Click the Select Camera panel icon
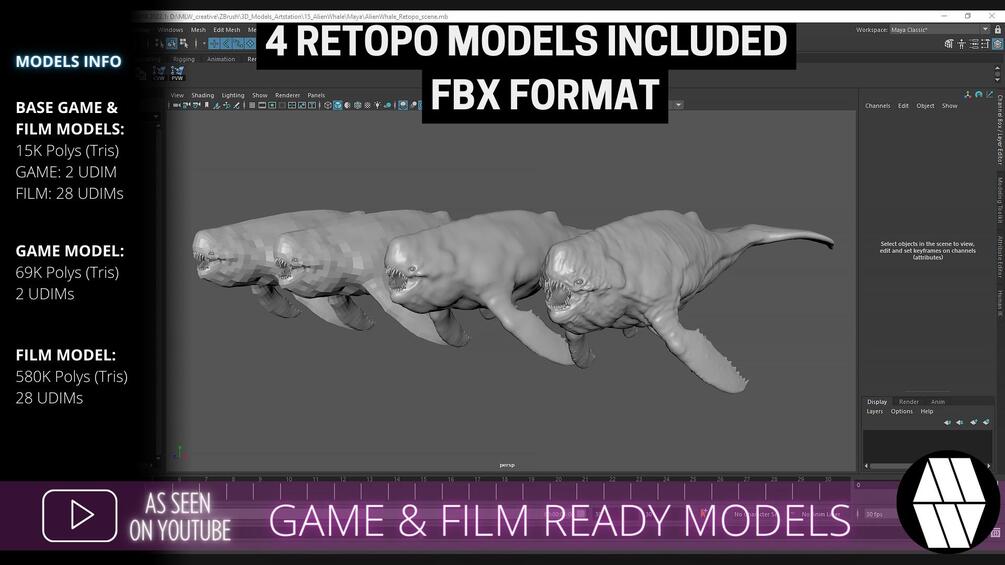The image size is (1005, 565). pos(176,105)
